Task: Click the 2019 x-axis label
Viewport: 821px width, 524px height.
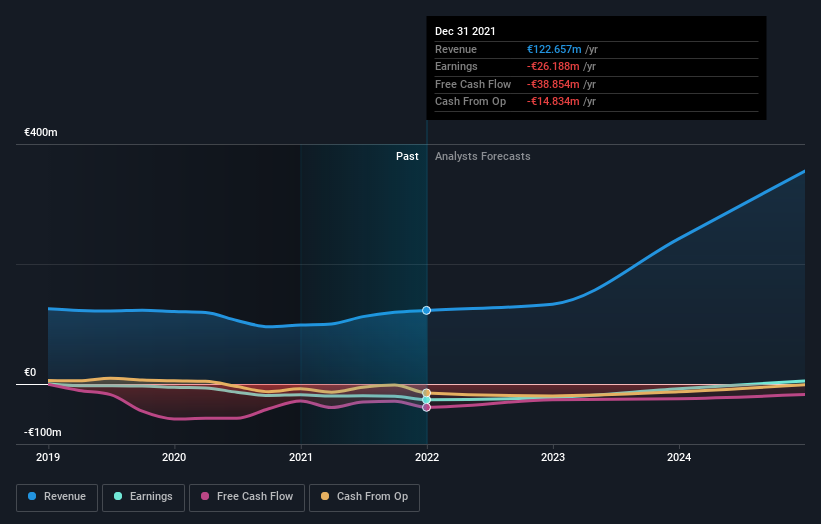Action: (x=48, y=458)
